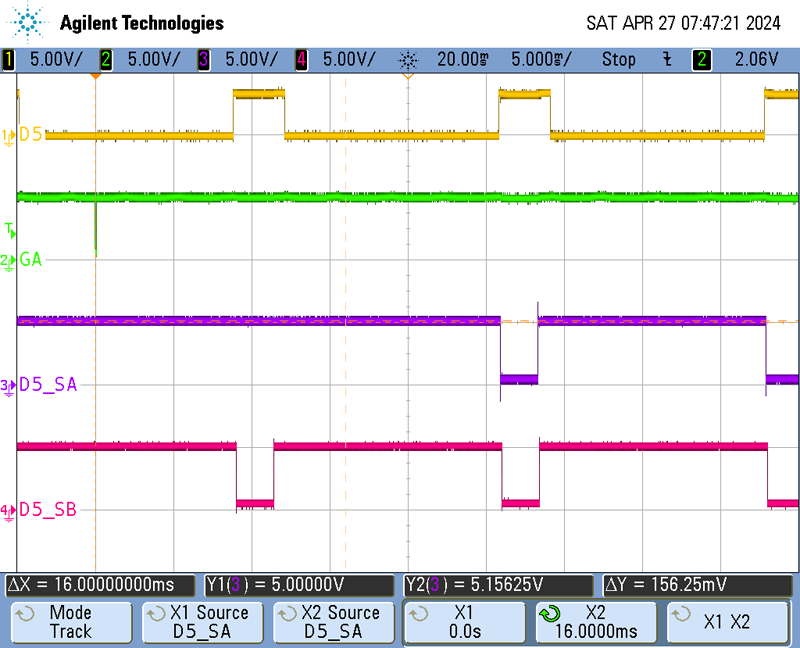800x648 pixels.
Task: Click the green trigger source 2 badge
Action: pyautogui.click(x=704, y=59)
